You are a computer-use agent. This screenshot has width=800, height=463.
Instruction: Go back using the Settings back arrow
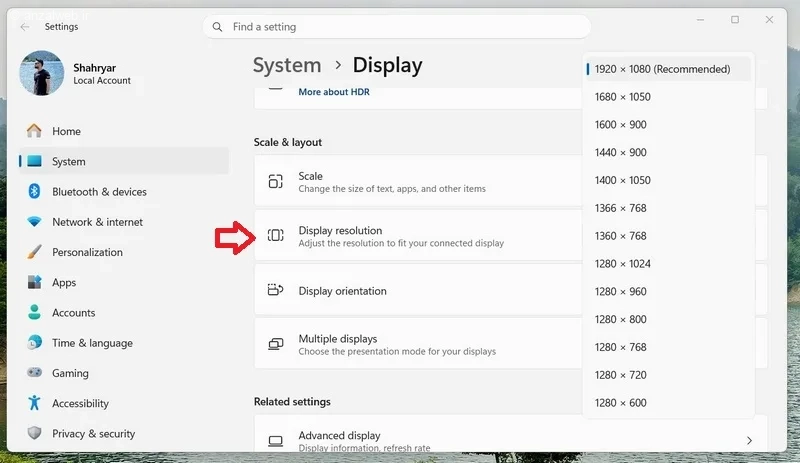[x=24, y=27]
